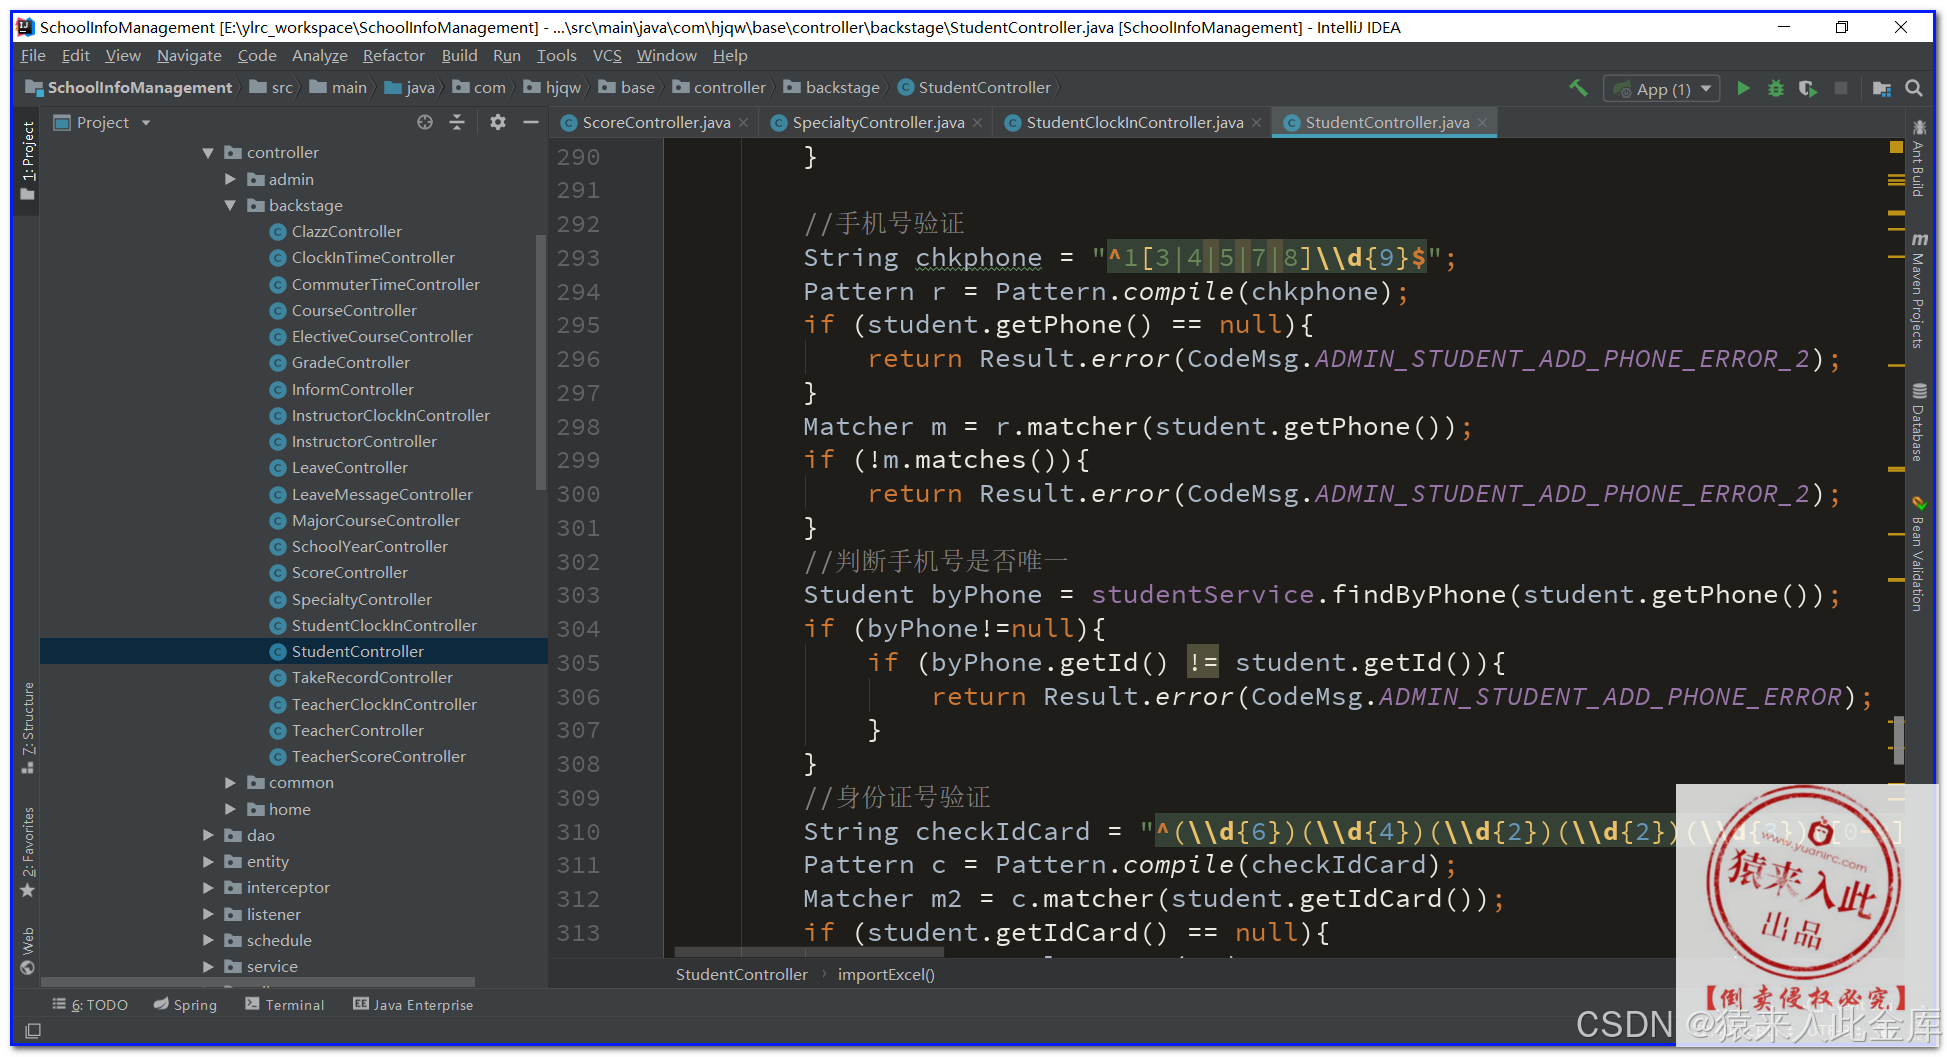Close the SpecialtyController.java tab
Viewport: 1947px width, 1057px height.
pos(978,123)
